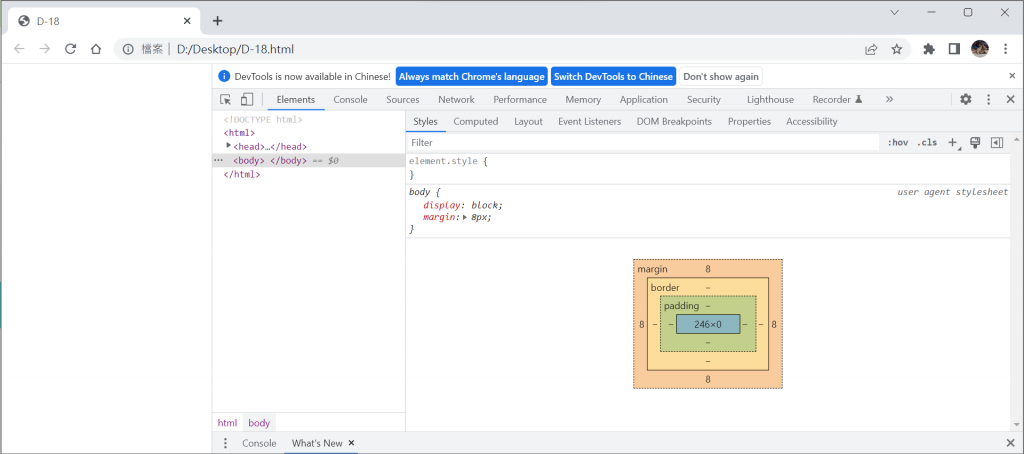This screenshot has width=1024, height=454.
Task: Toggle the .cls element classes panel
Action: point(927,143)
